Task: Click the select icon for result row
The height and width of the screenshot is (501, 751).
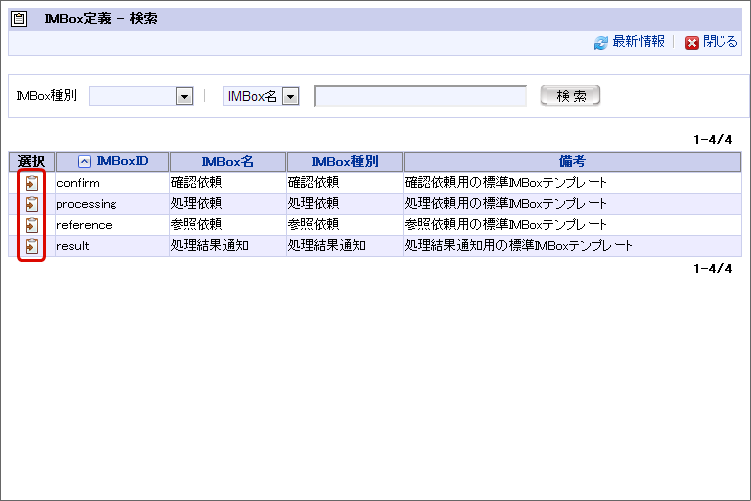Action: pyautogui.click(x=32, y=246)
